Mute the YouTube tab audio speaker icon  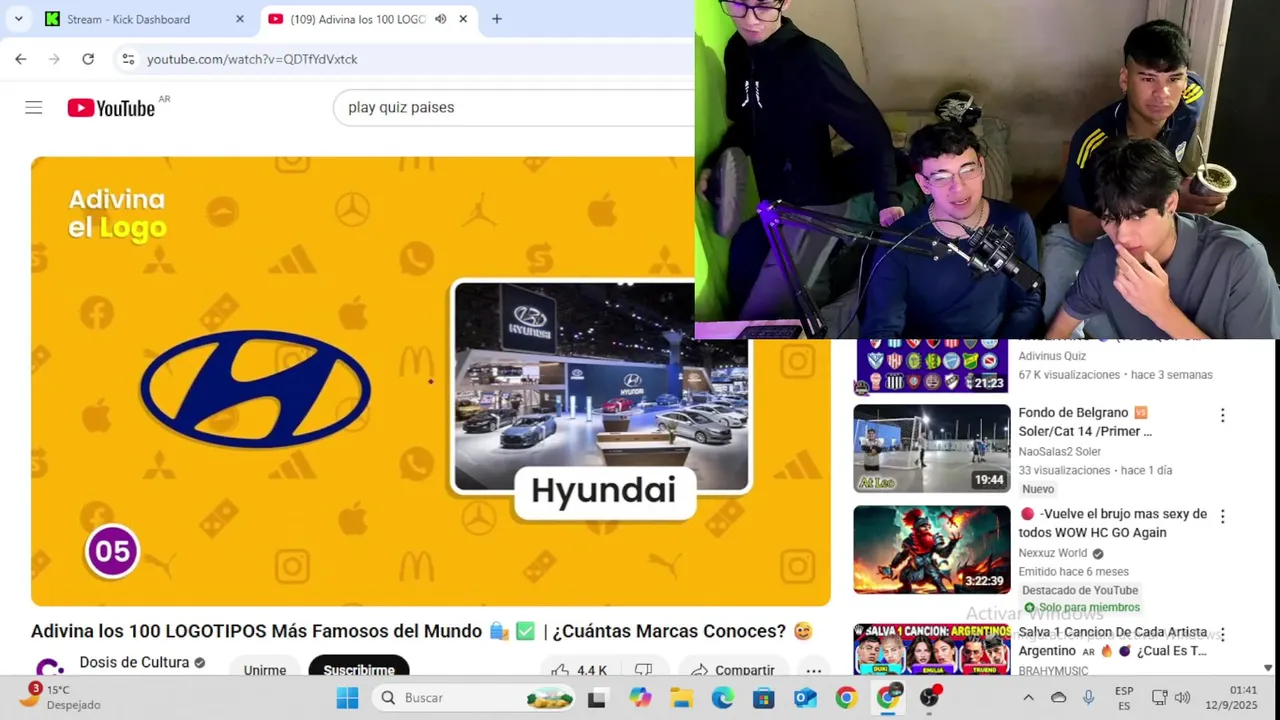[x=440, y=19]
